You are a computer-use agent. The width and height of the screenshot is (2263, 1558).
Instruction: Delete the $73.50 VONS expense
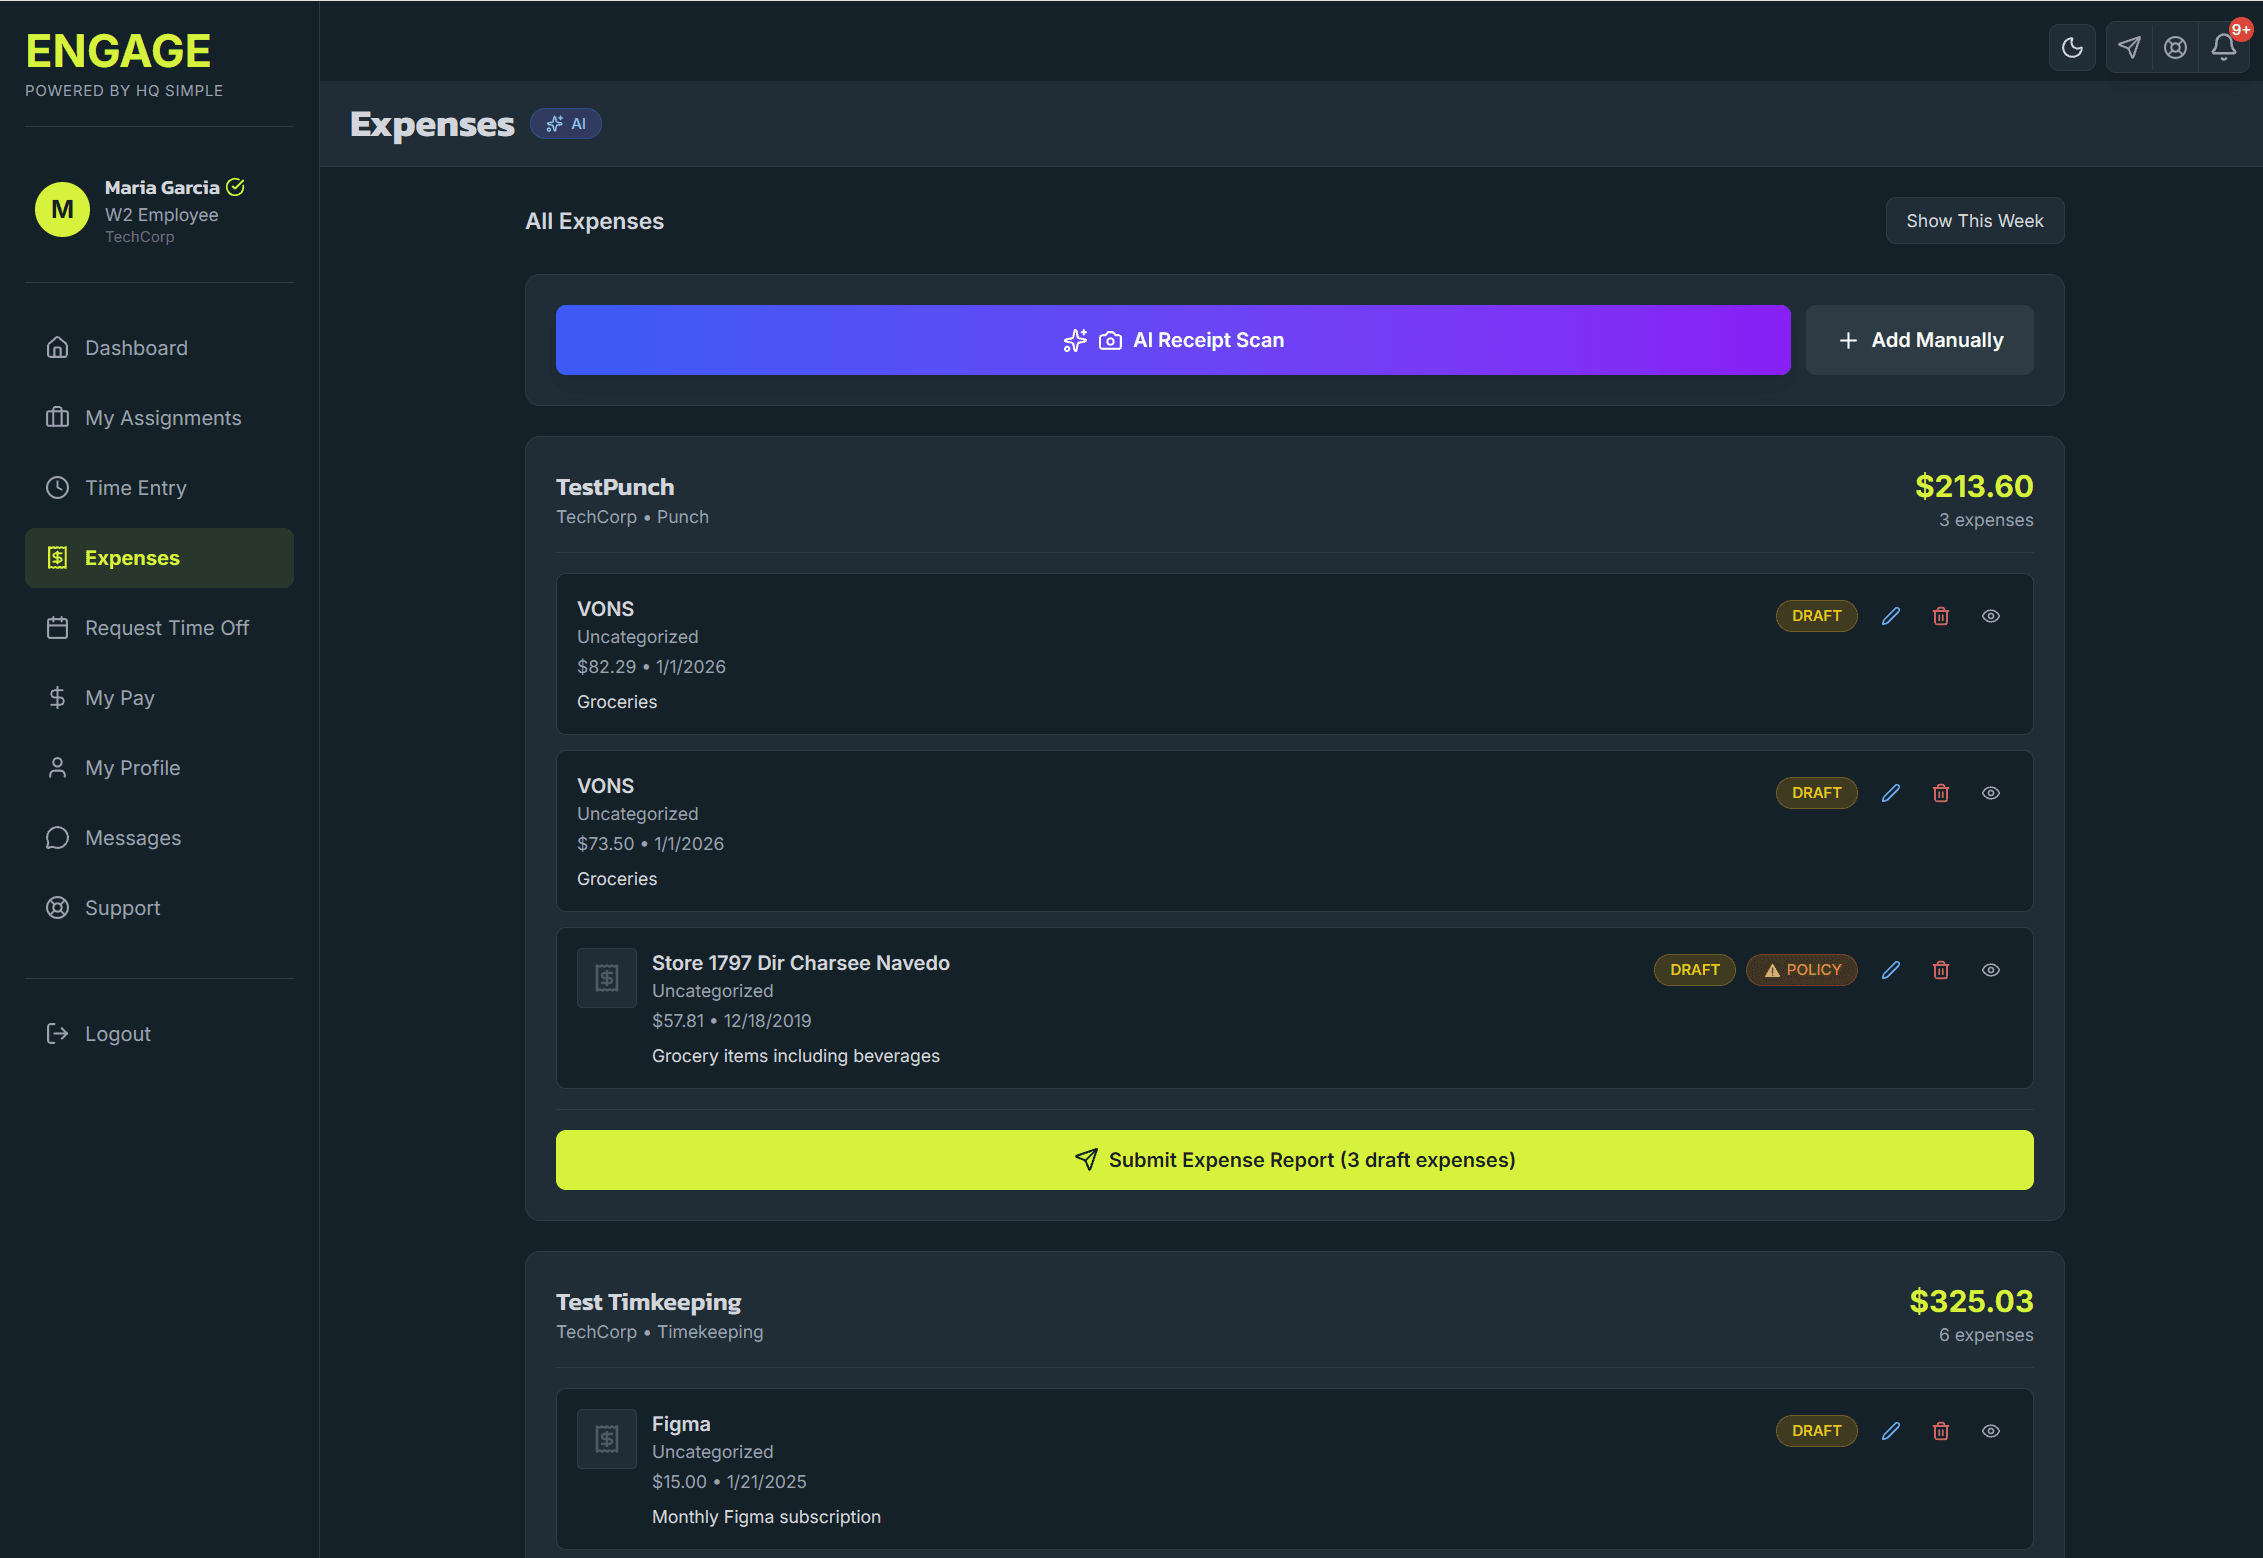(x=1940, y=793)
